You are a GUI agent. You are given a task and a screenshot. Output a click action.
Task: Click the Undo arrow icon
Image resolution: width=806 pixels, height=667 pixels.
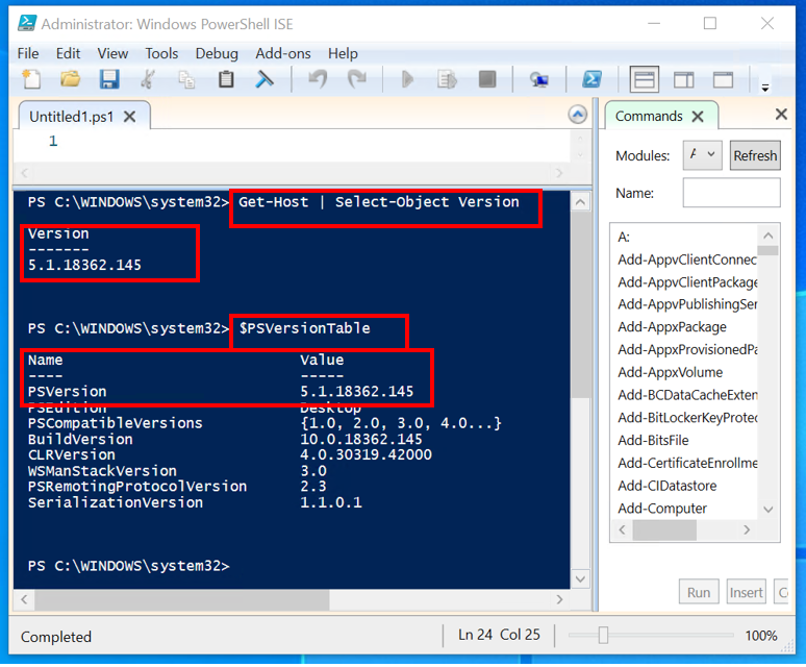(318, 80)
